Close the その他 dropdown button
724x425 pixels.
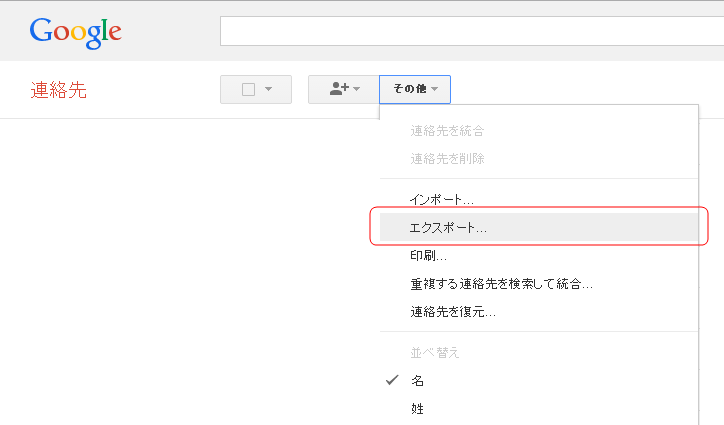(x=415, y=89)
